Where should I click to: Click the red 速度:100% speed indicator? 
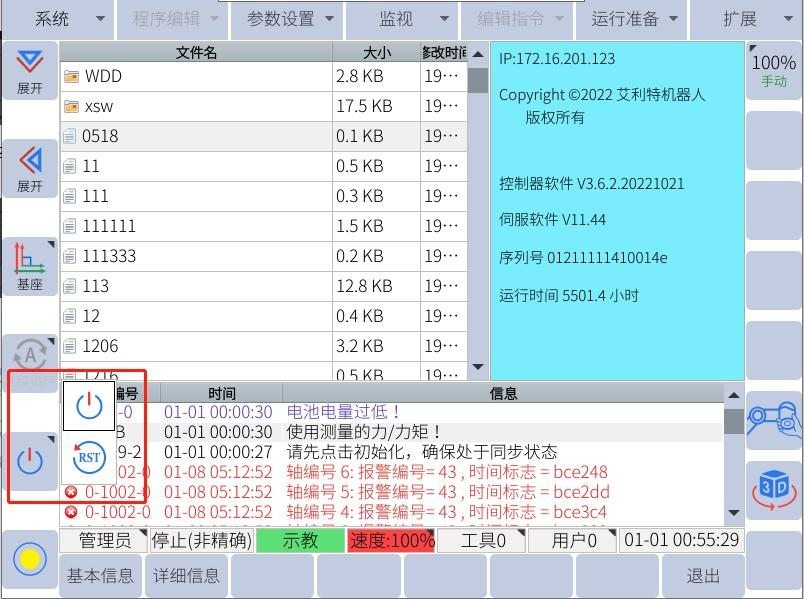pyautogui.click(x=391, y=541)
